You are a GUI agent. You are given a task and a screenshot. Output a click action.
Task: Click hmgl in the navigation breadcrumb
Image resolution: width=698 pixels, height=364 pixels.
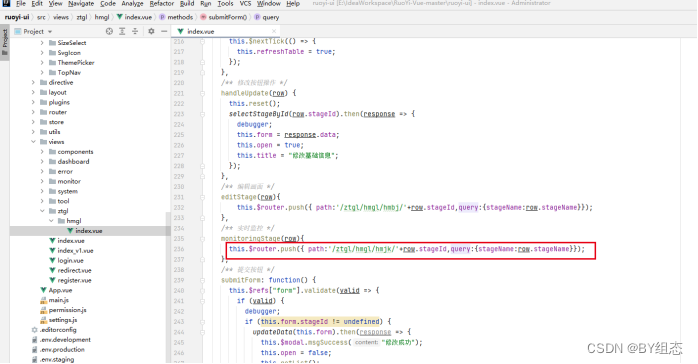102,17
